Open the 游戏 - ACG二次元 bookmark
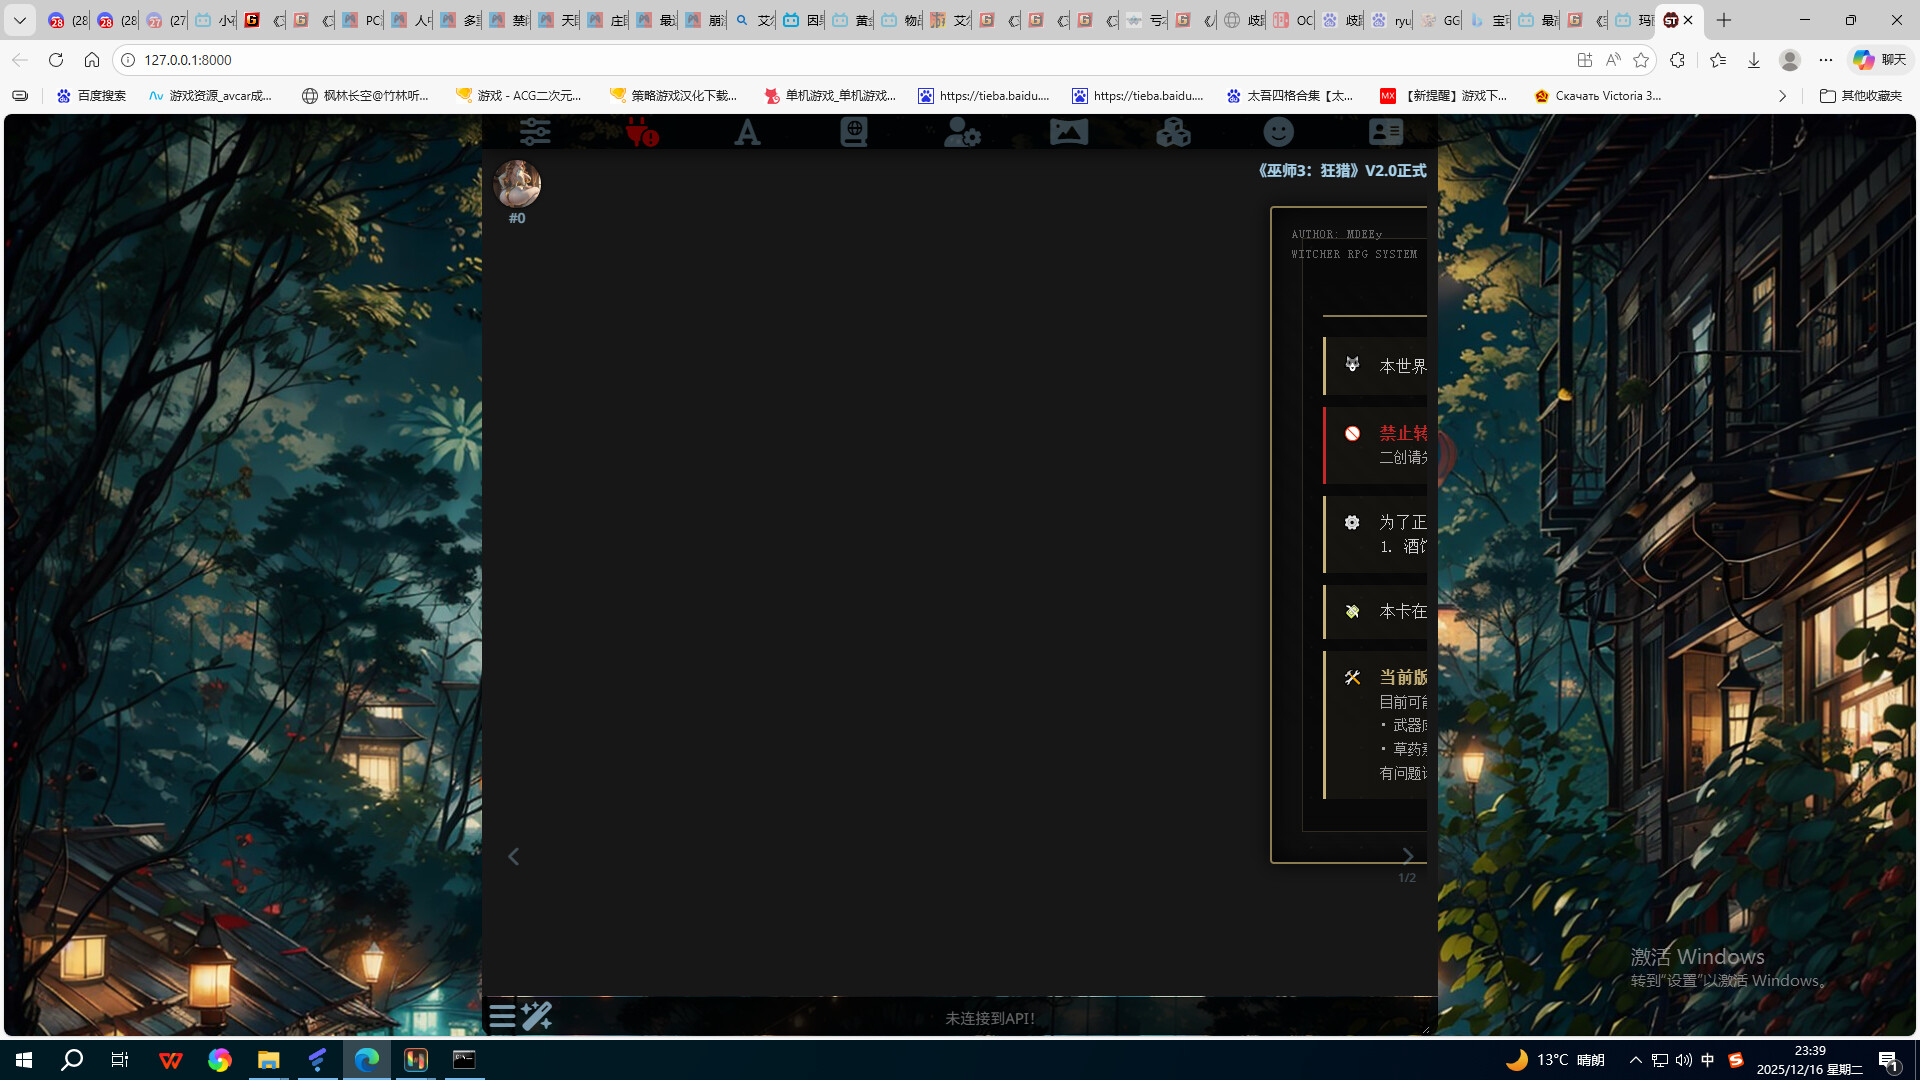The image size is (1920, 1080). (519, 96)
